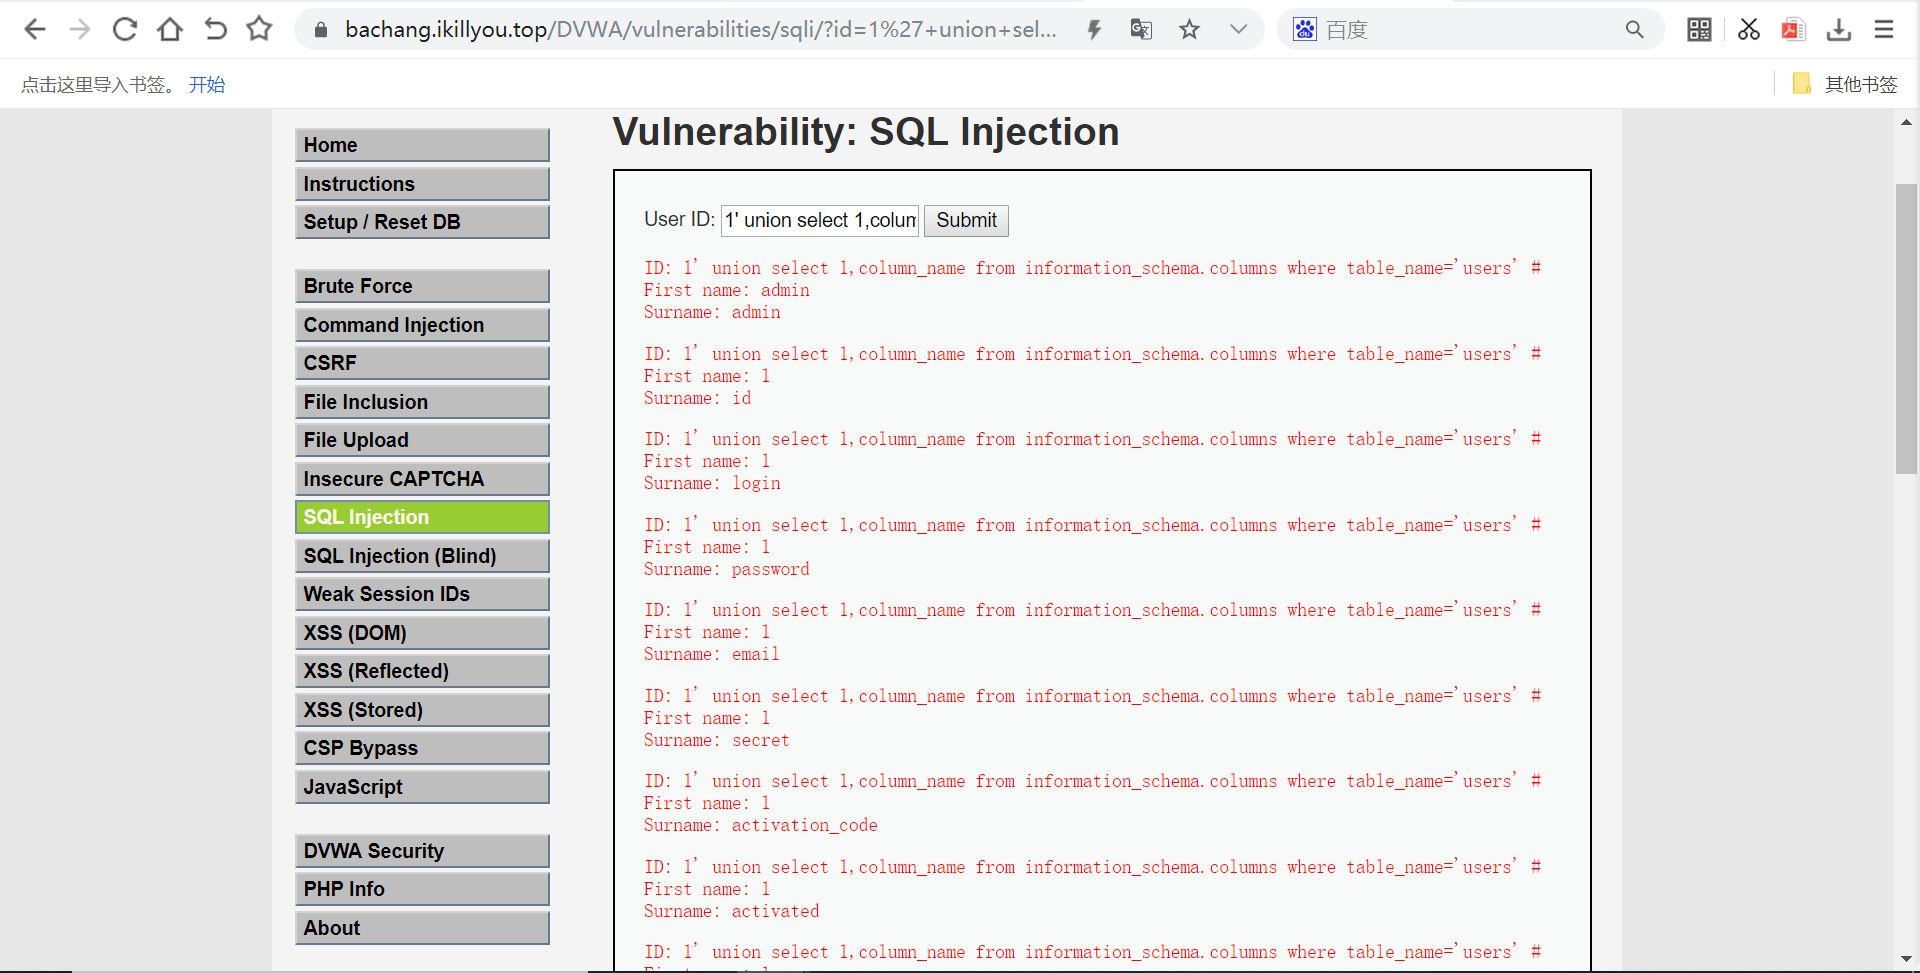This screenshot has height=973, width=1920.
Task: Click the 'Surname: password' result line
Action: (727, 569)
